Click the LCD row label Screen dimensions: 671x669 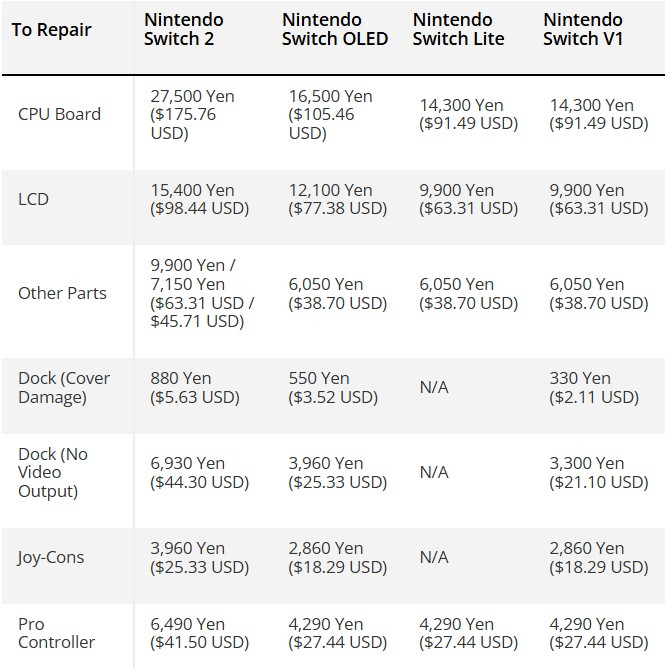pos(33,199)
